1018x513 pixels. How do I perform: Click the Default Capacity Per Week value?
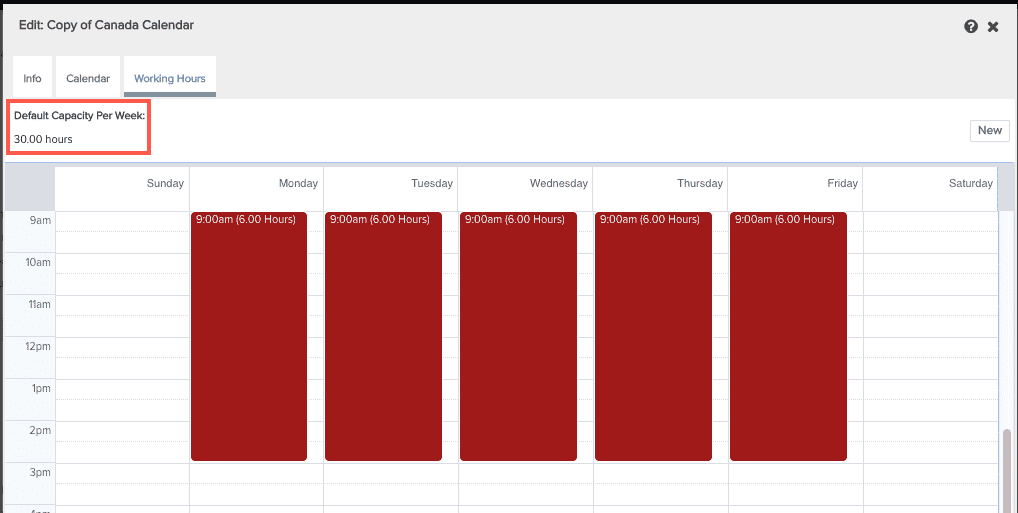tap(43, 140)
